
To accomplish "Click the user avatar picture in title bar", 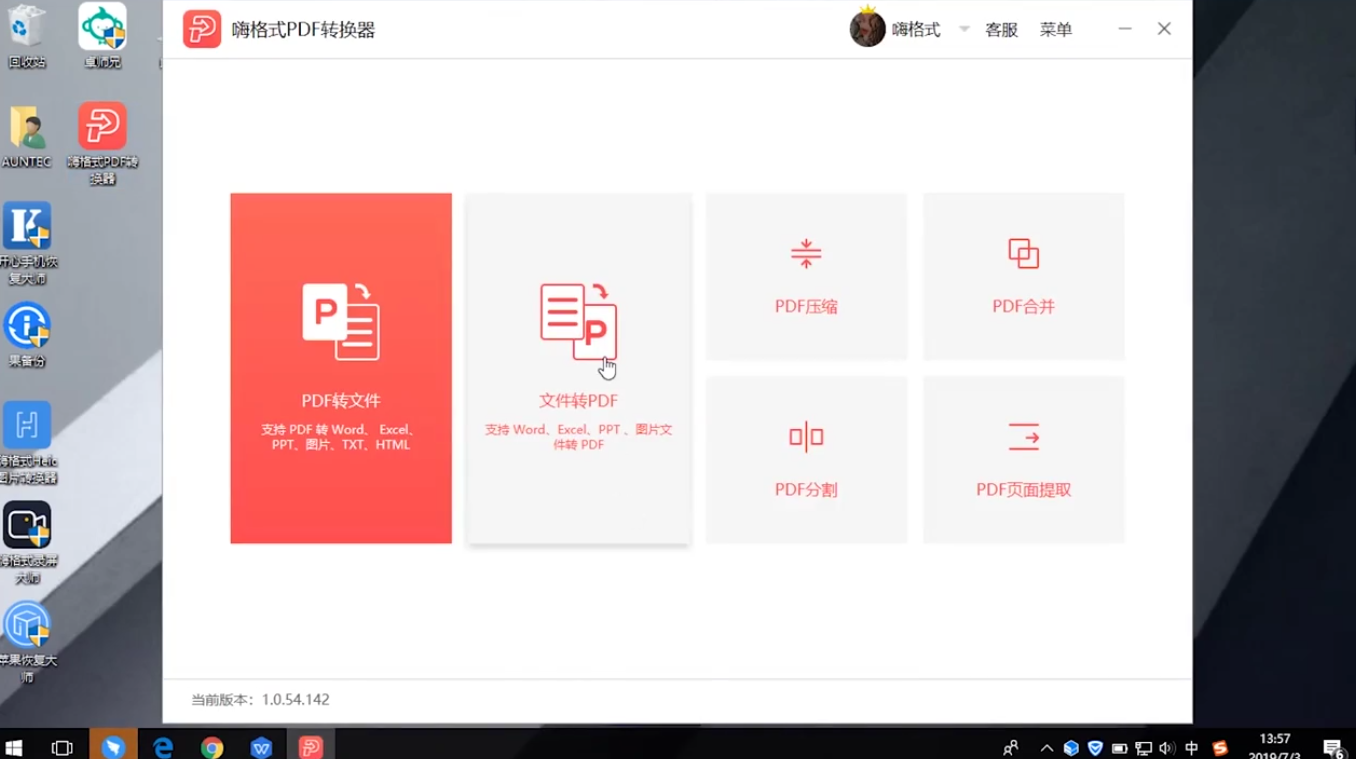I will tap(867, 29).
